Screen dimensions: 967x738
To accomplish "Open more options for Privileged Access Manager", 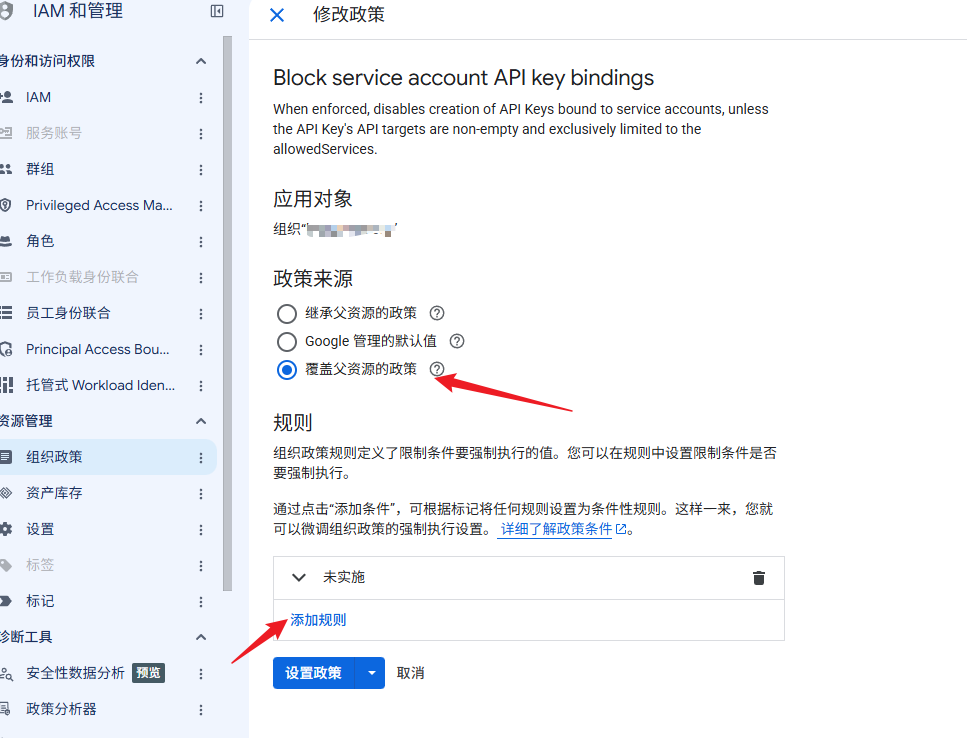I will 201,205.
